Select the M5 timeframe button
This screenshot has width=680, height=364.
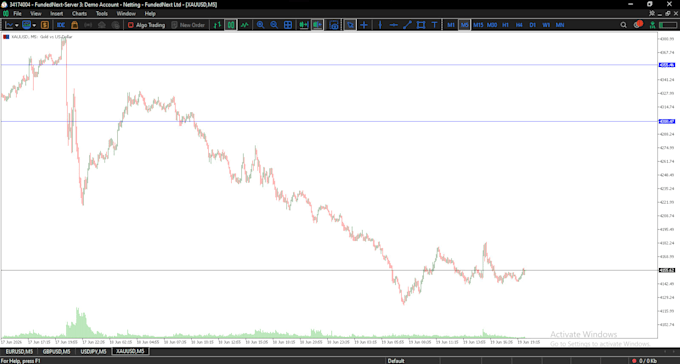click(x=464, y=25)
